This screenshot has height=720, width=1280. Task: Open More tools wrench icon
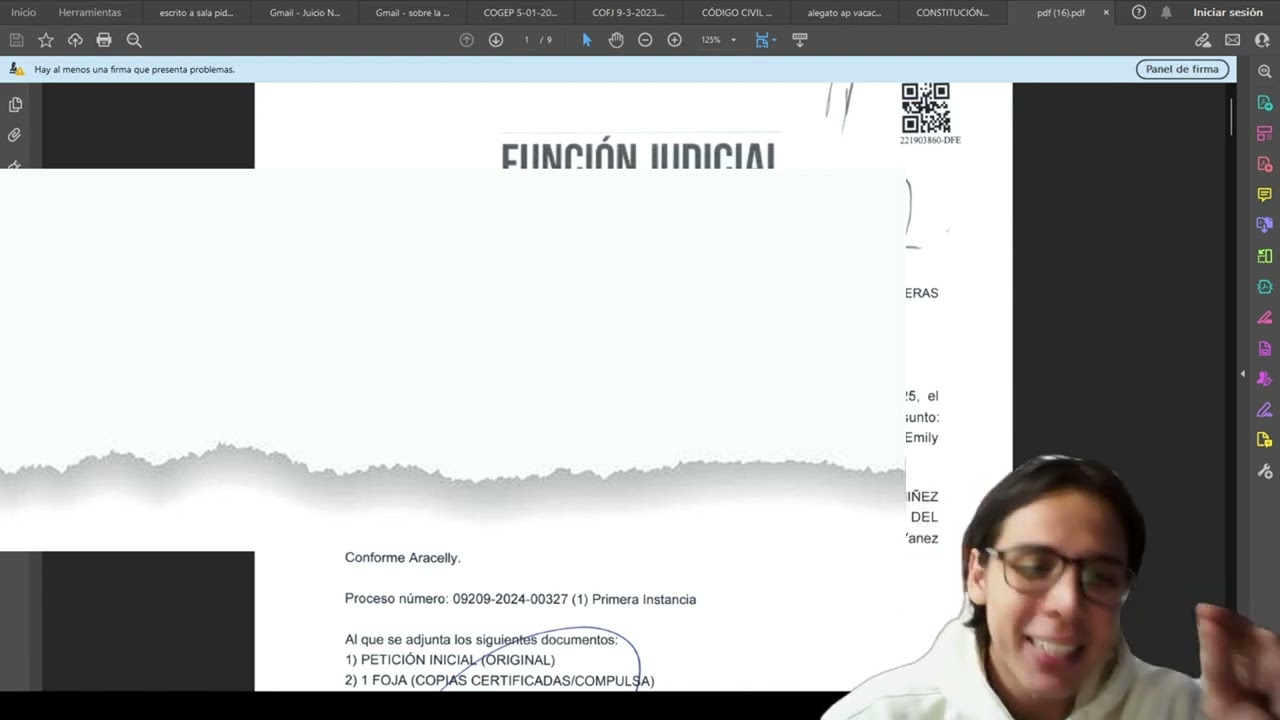1265,471
